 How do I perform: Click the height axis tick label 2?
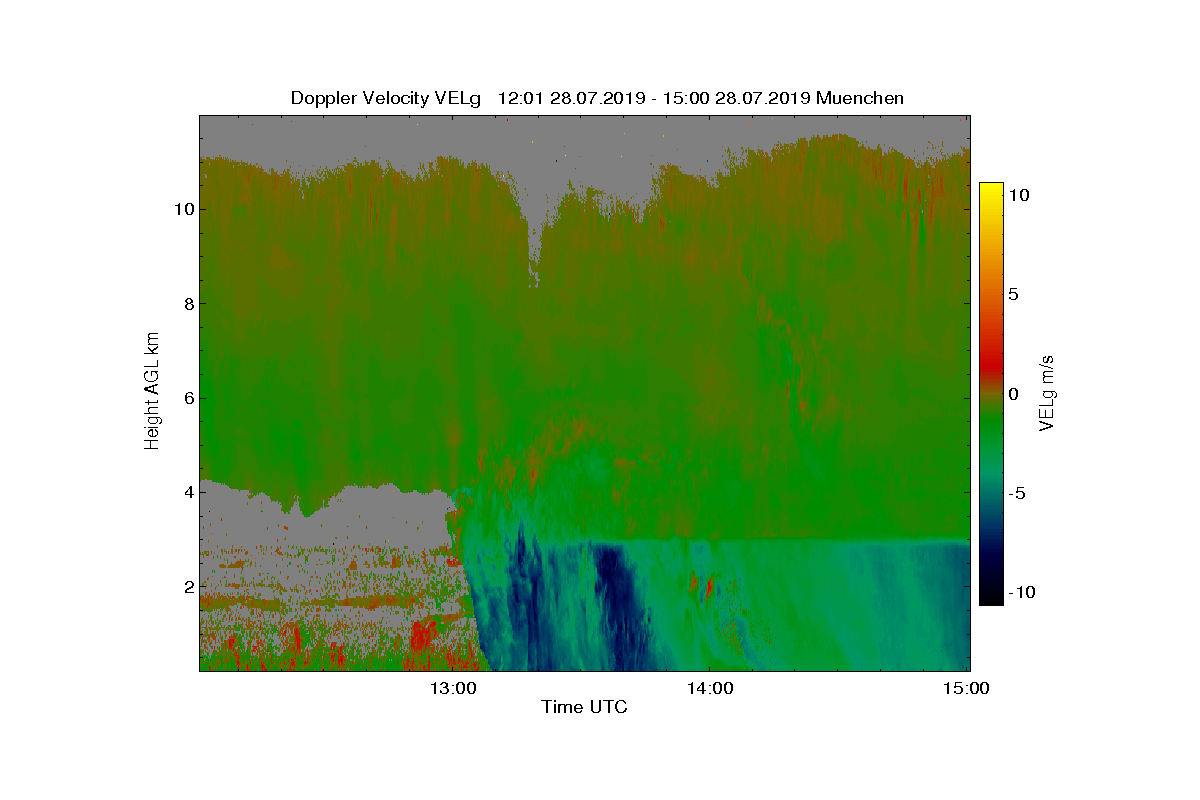[187, 586]
